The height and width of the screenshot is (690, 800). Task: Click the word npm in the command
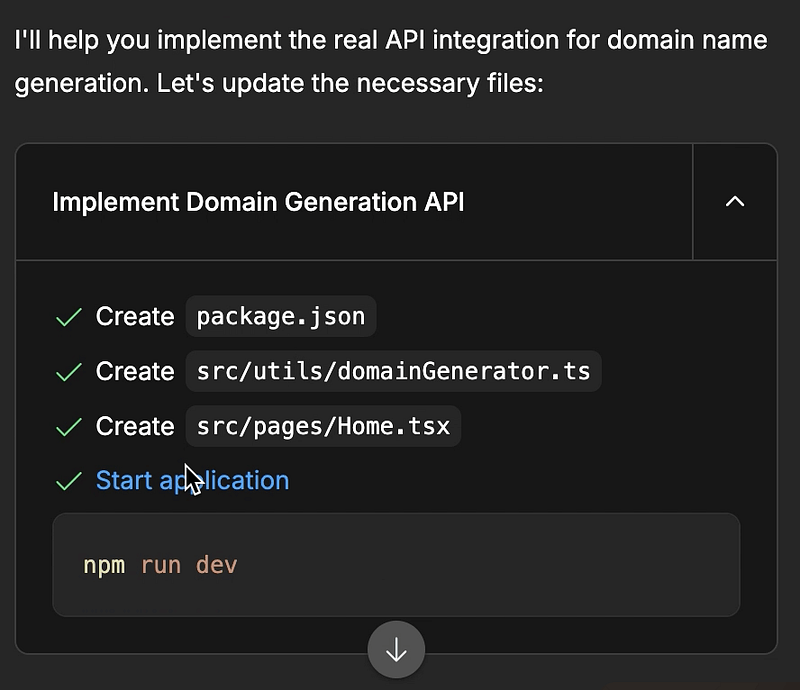tap(104, 565)
